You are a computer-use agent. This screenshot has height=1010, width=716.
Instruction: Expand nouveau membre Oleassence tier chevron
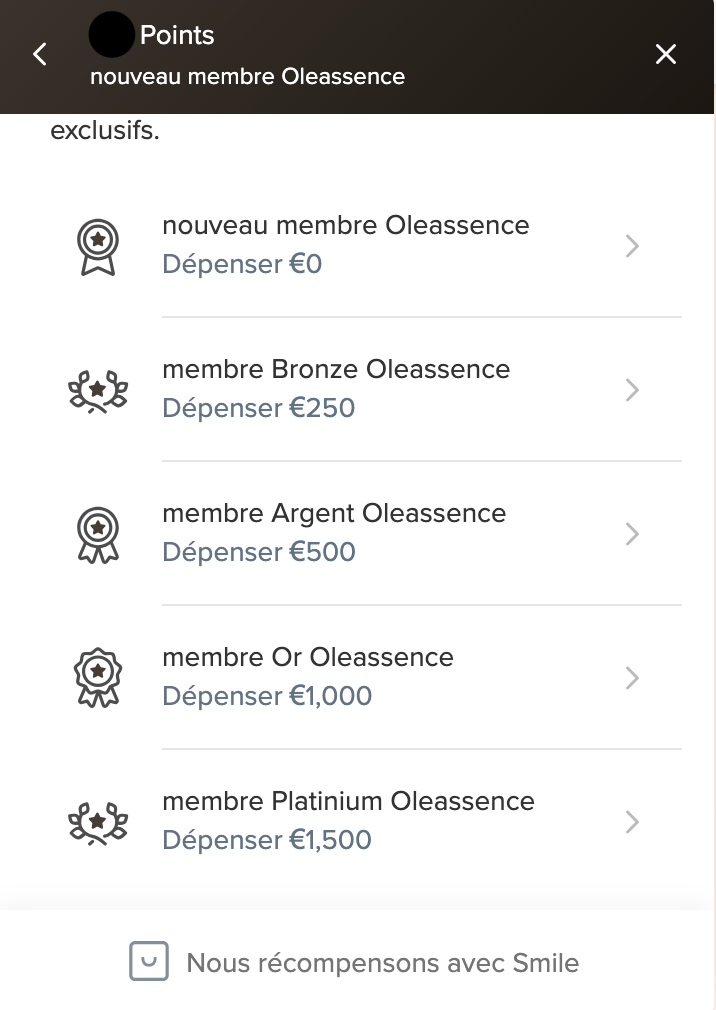click(632, 246)
